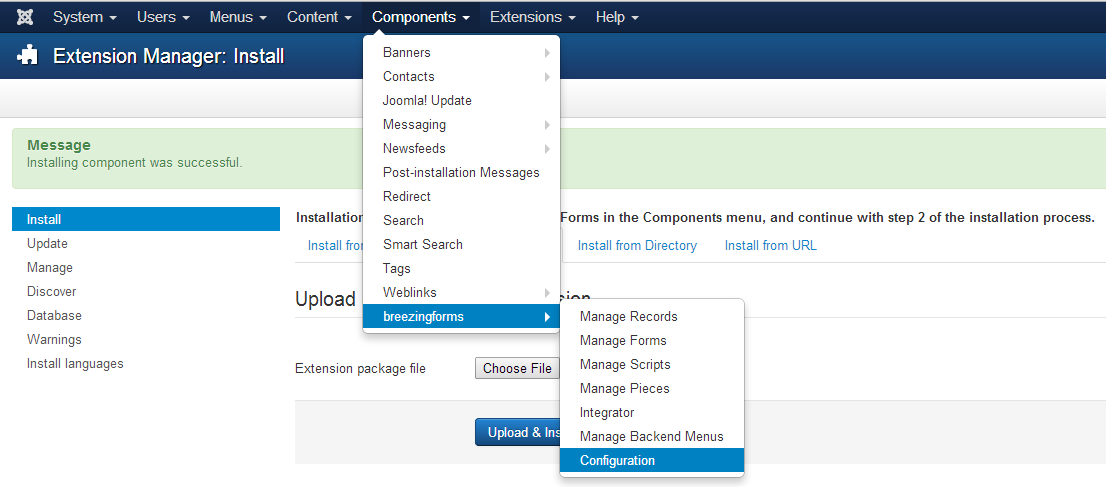1106x487 pixels.
Task: Open Manage Pieces submenu entry
Action: pos(652,389)
